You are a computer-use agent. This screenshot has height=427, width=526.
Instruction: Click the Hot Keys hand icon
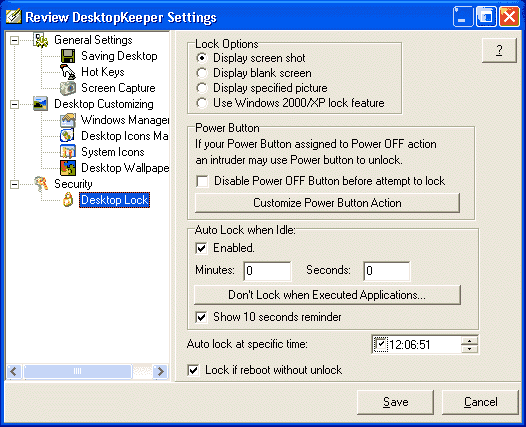68,72
